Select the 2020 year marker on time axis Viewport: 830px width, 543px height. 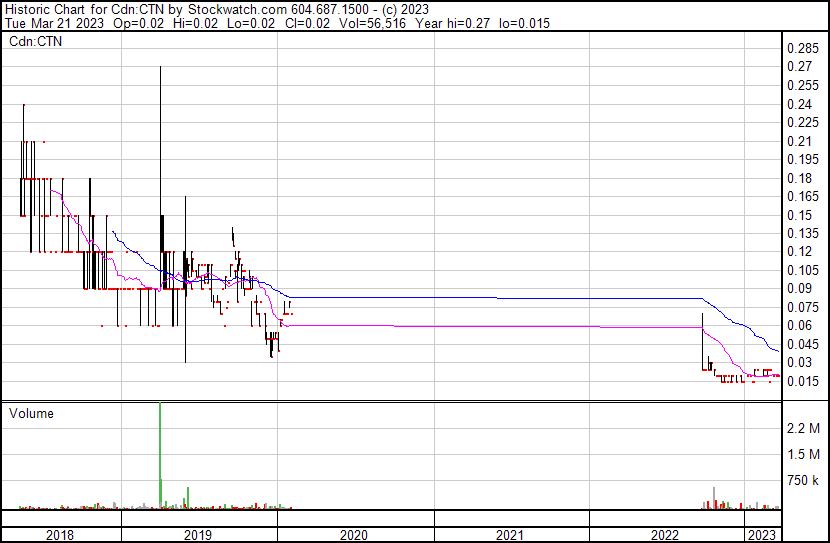tap(354, 534)
